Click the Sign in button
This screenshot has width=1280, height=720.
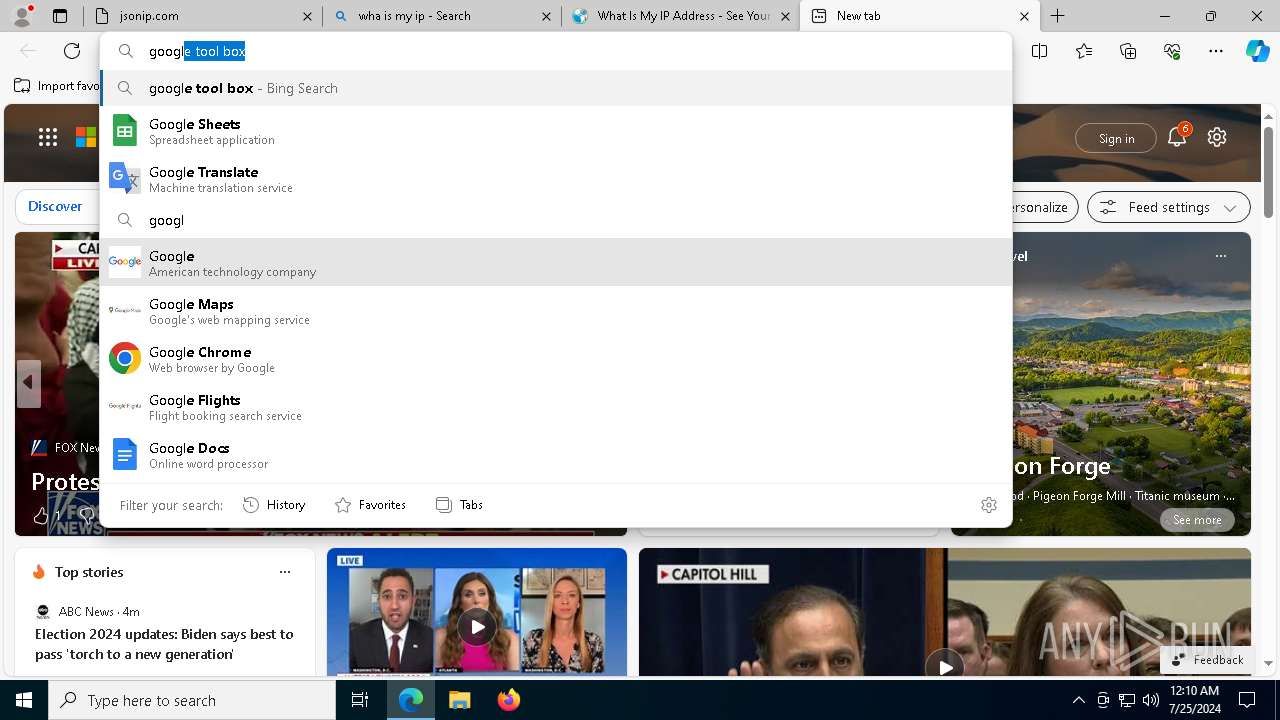point(1116,138)
